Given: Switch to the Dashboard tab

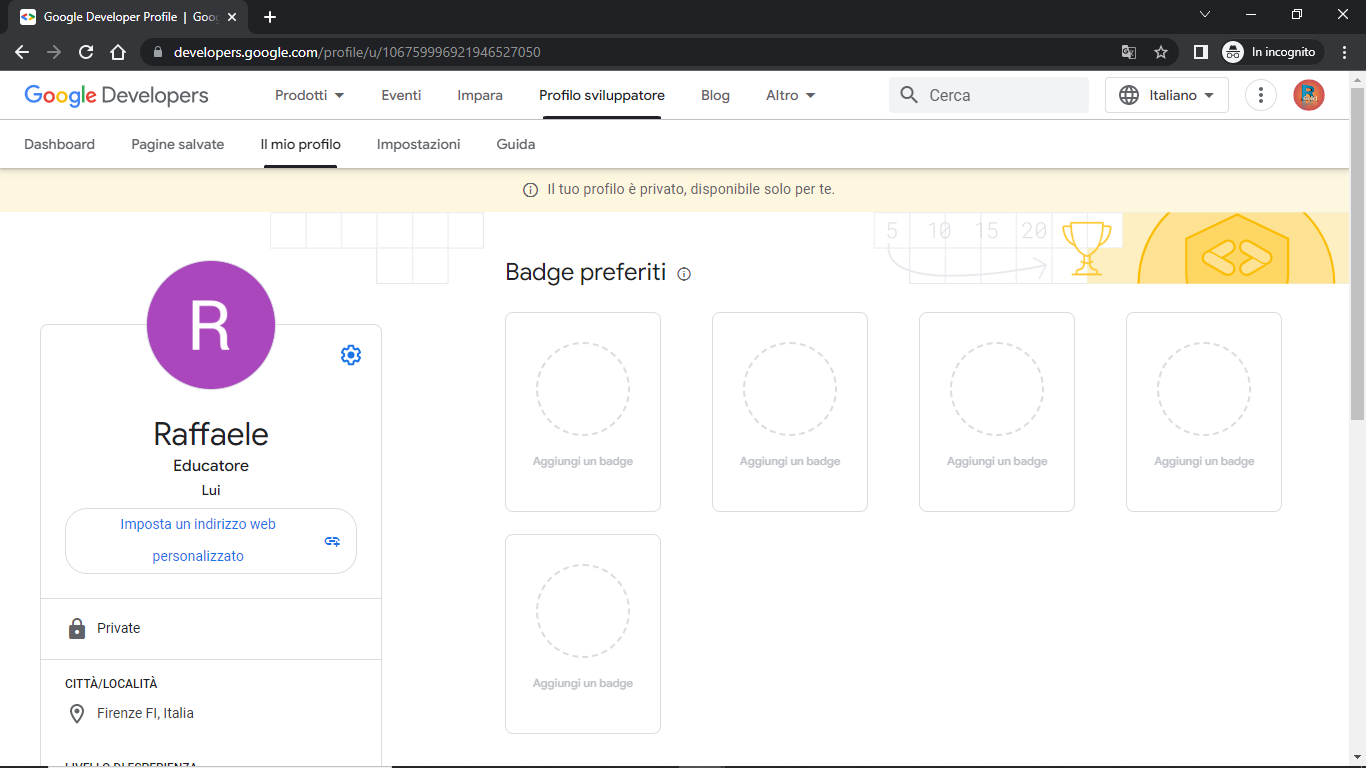Looking at the screenshot, I should coord(59,144).
